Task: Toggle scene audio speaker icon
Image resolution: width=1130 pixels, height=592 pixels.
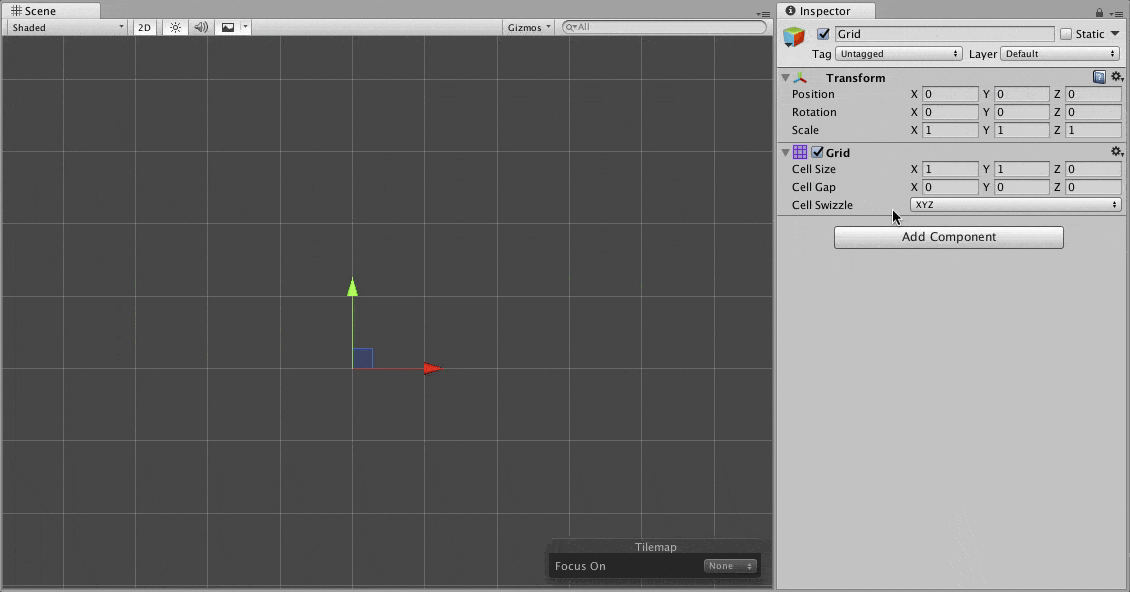Action: 201,27
